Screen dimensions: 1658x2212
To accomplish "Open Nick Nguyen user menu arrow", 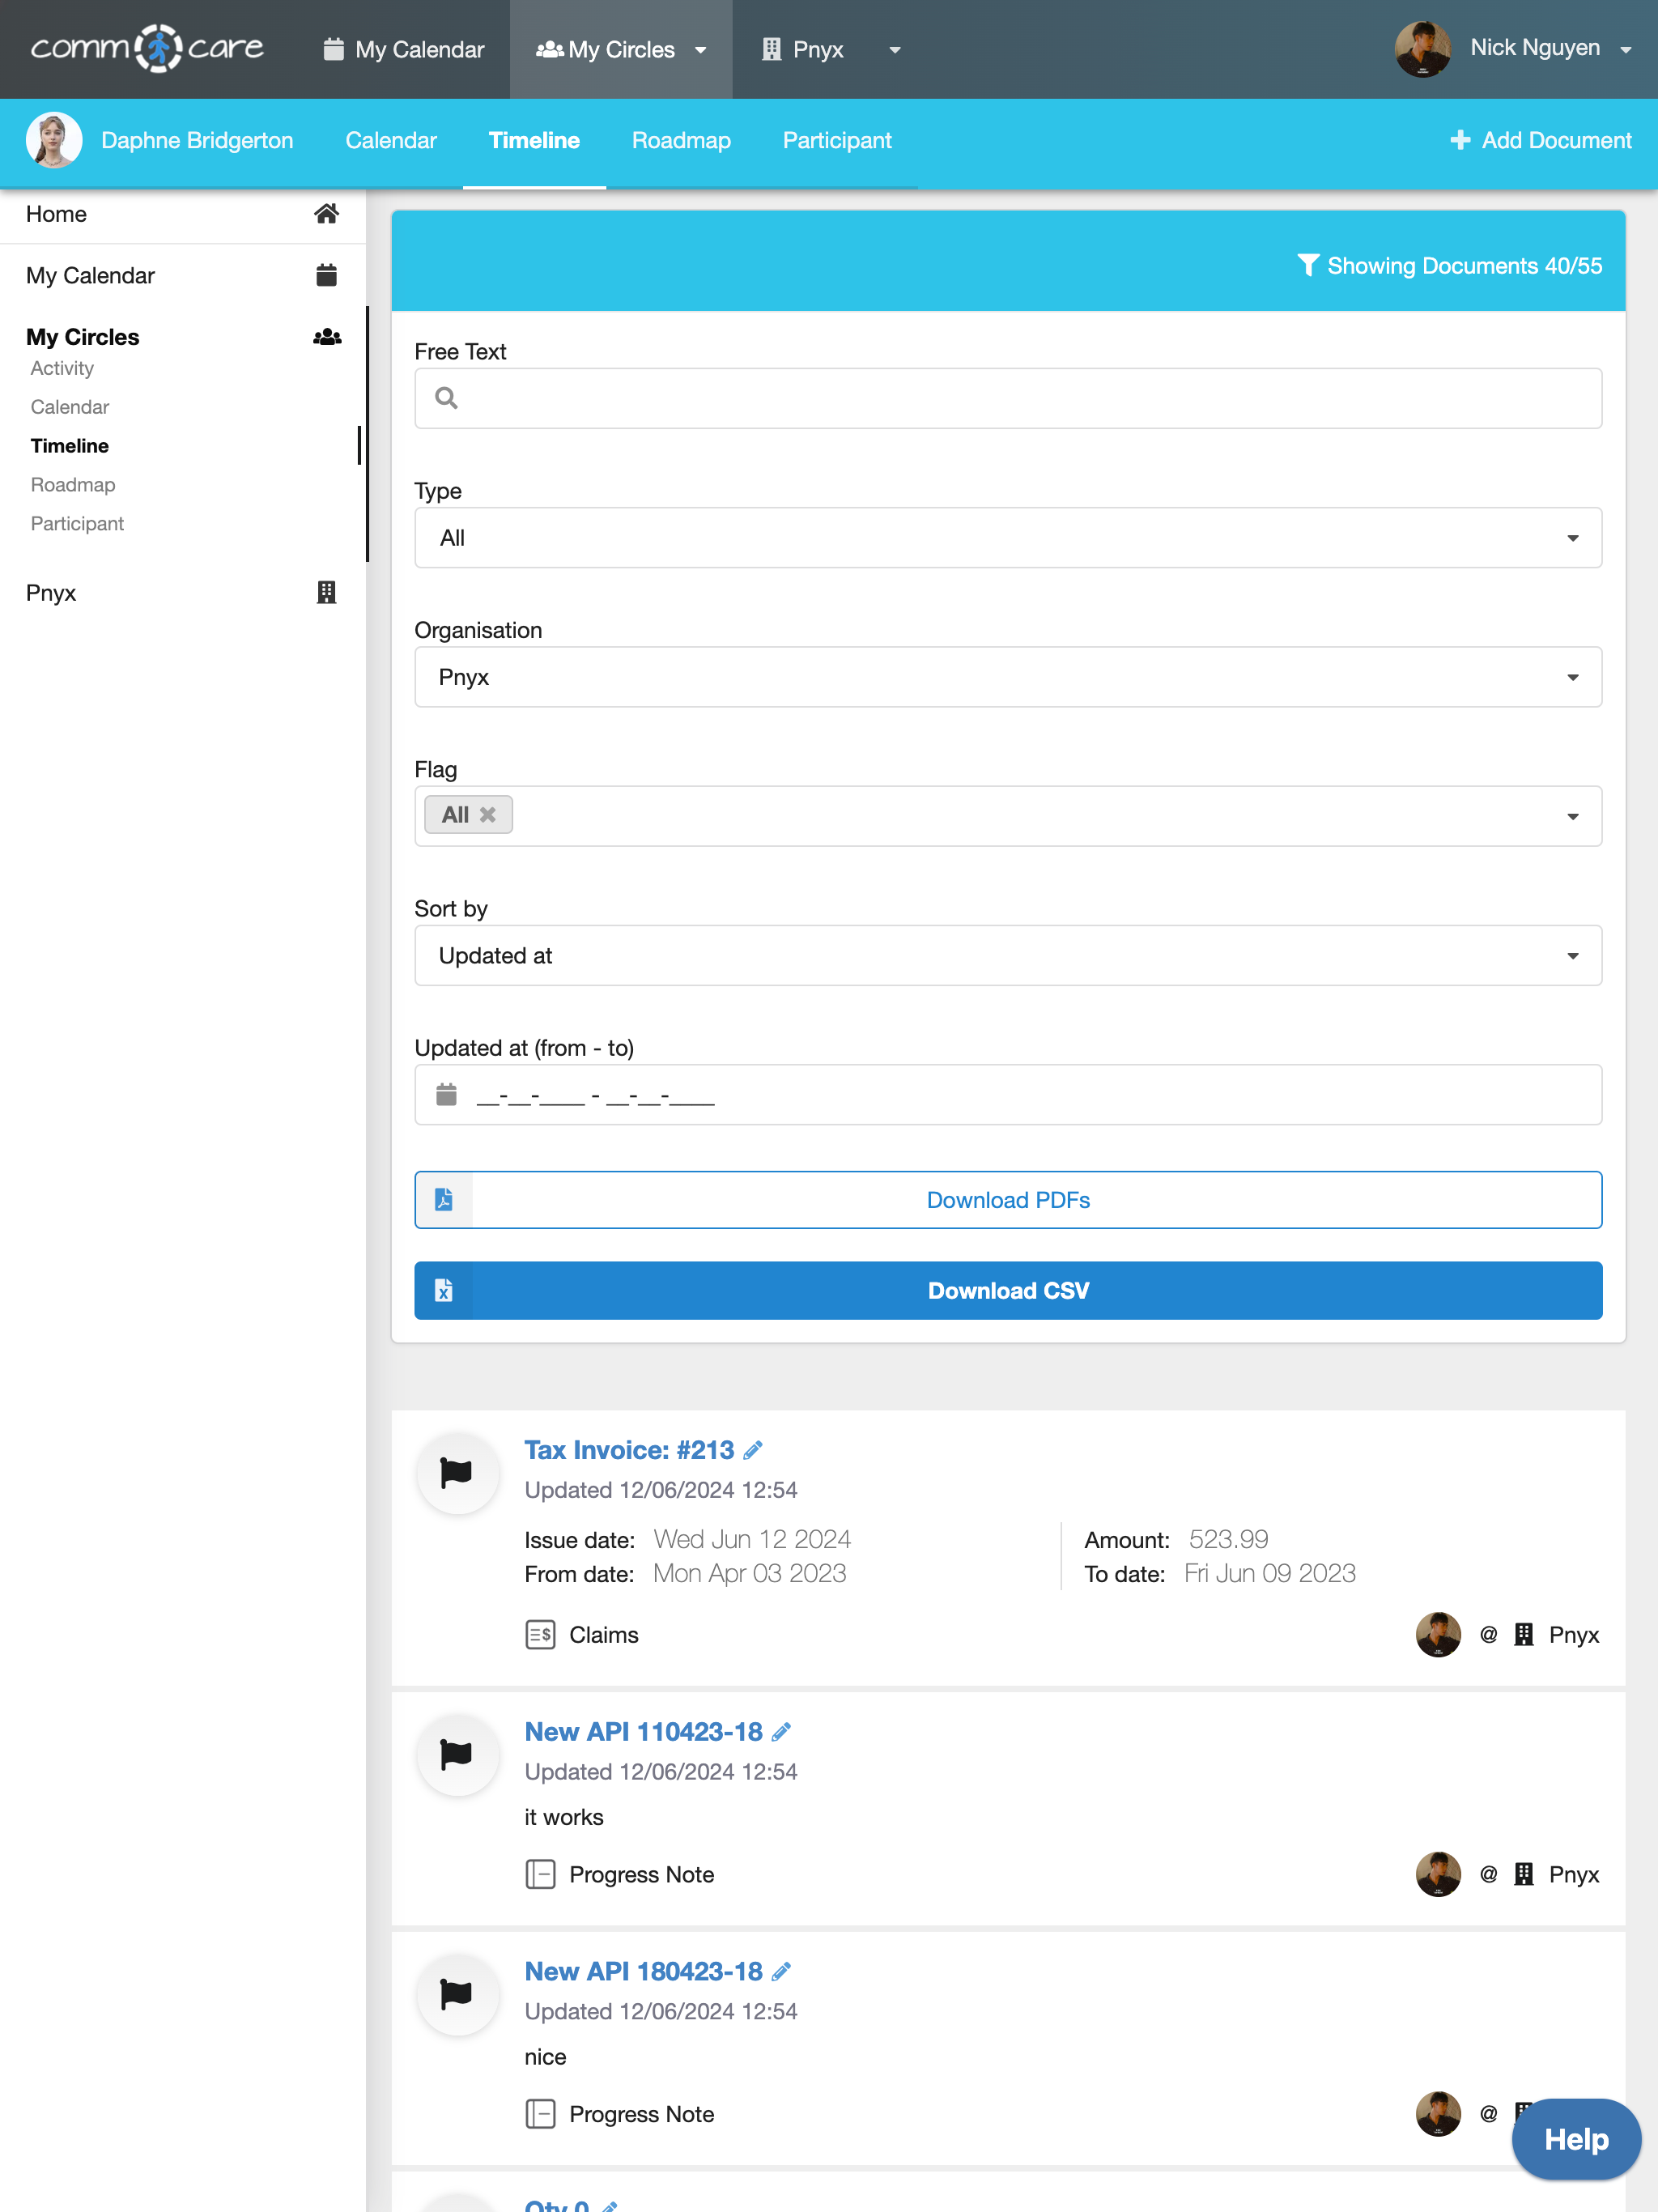I will (x=1626, y=49).
